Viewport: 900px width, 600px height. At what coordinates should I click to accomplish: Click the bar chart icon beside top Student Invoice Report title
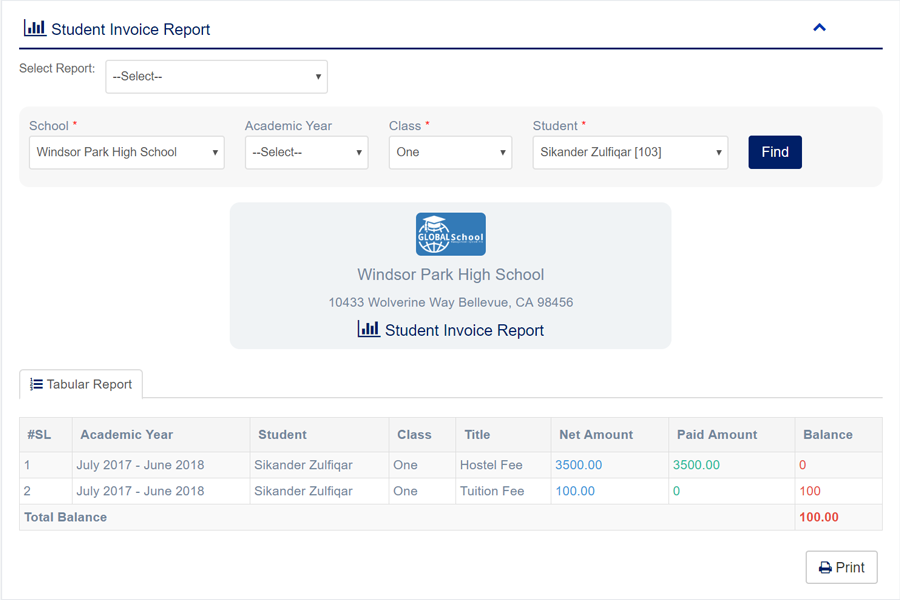[x=34, y=28]
